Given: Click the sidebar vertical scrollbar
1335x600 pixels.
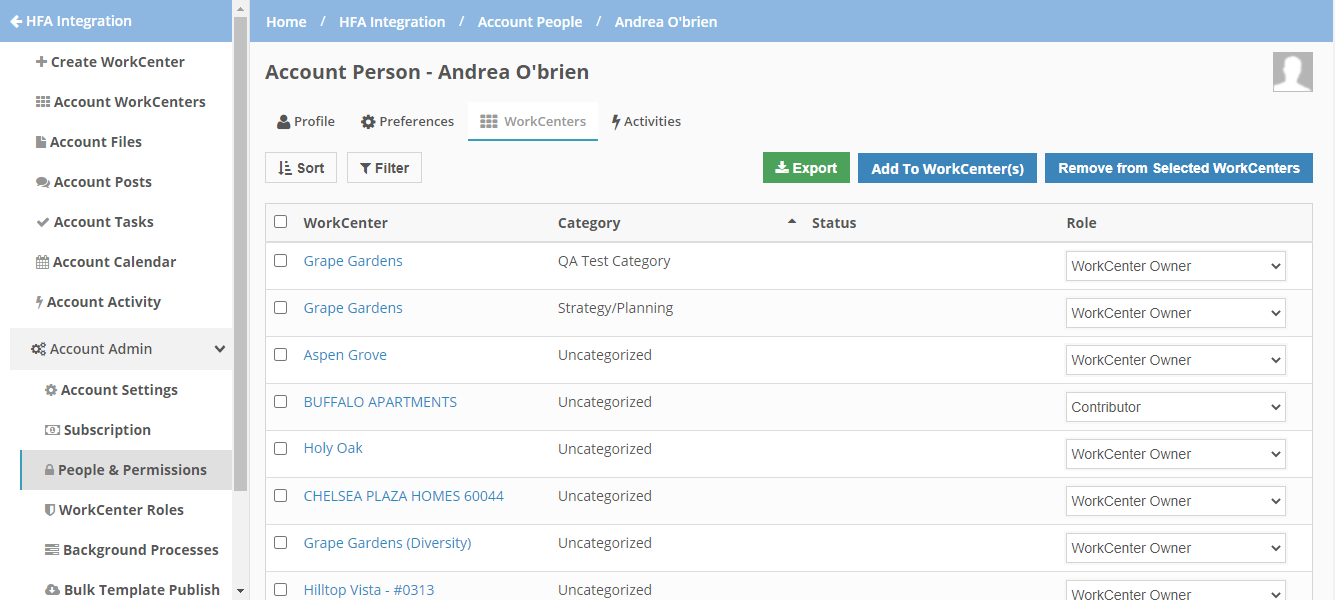Looking at the screenshot, I should [240, 250].
